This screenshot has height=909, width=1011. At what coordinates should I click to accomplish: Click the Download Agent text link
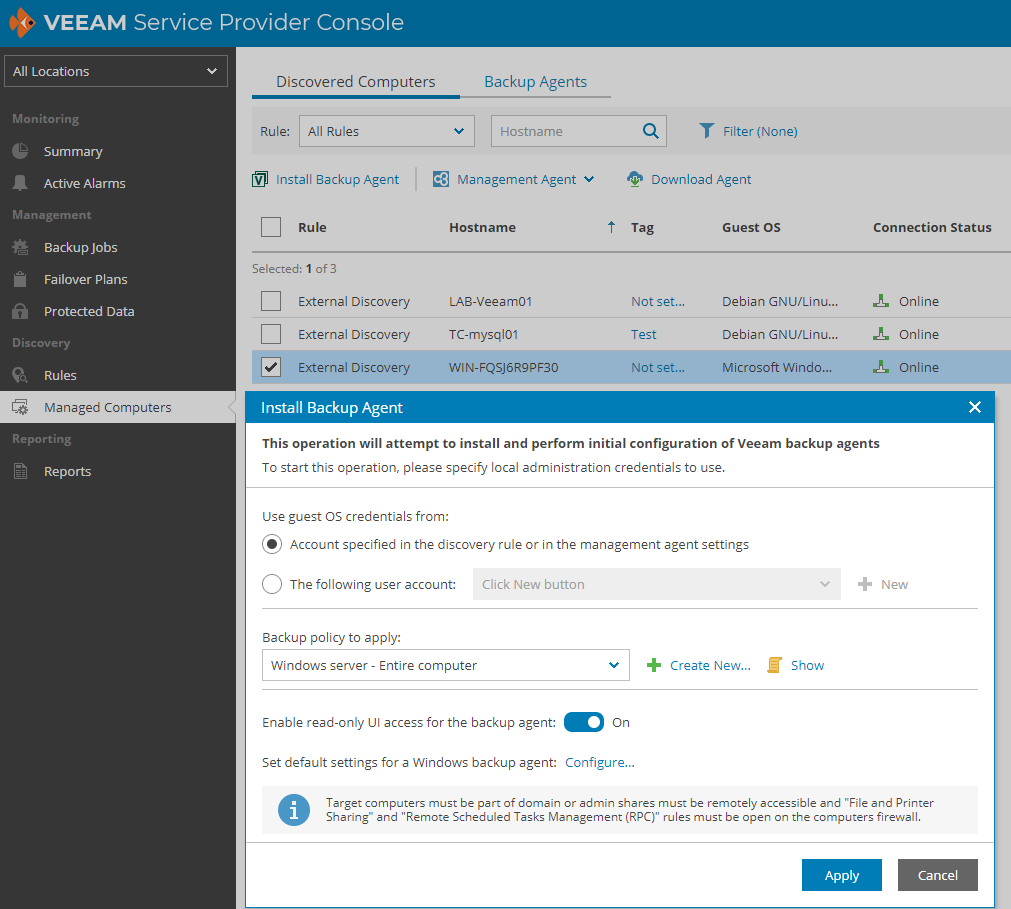click(701, 179)
